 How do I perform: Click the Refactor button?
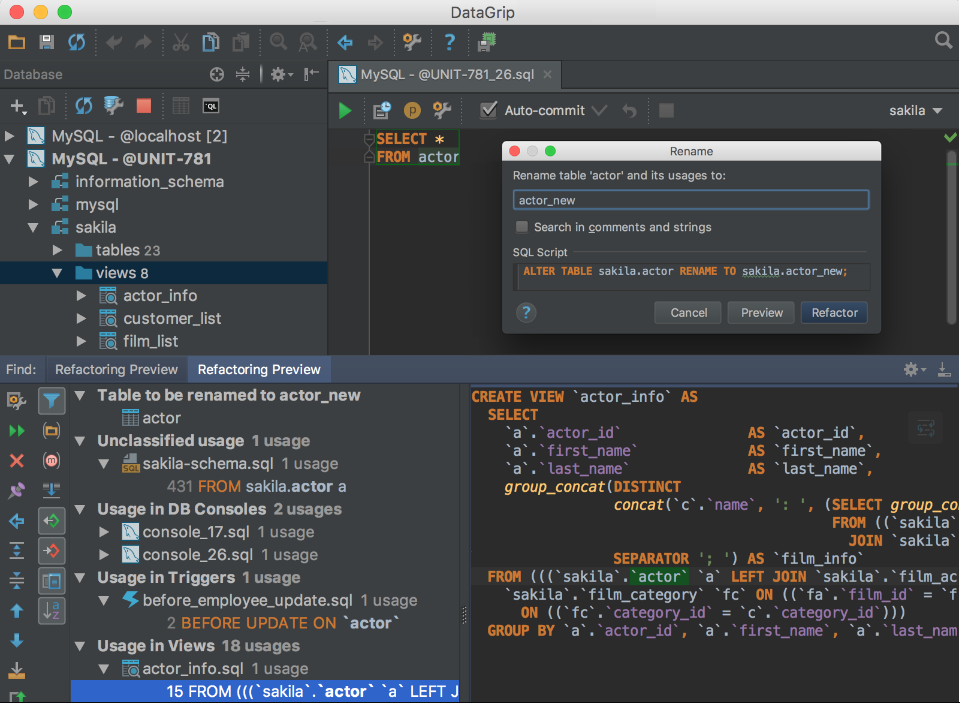pyautogui.click(x=833, y=312)
